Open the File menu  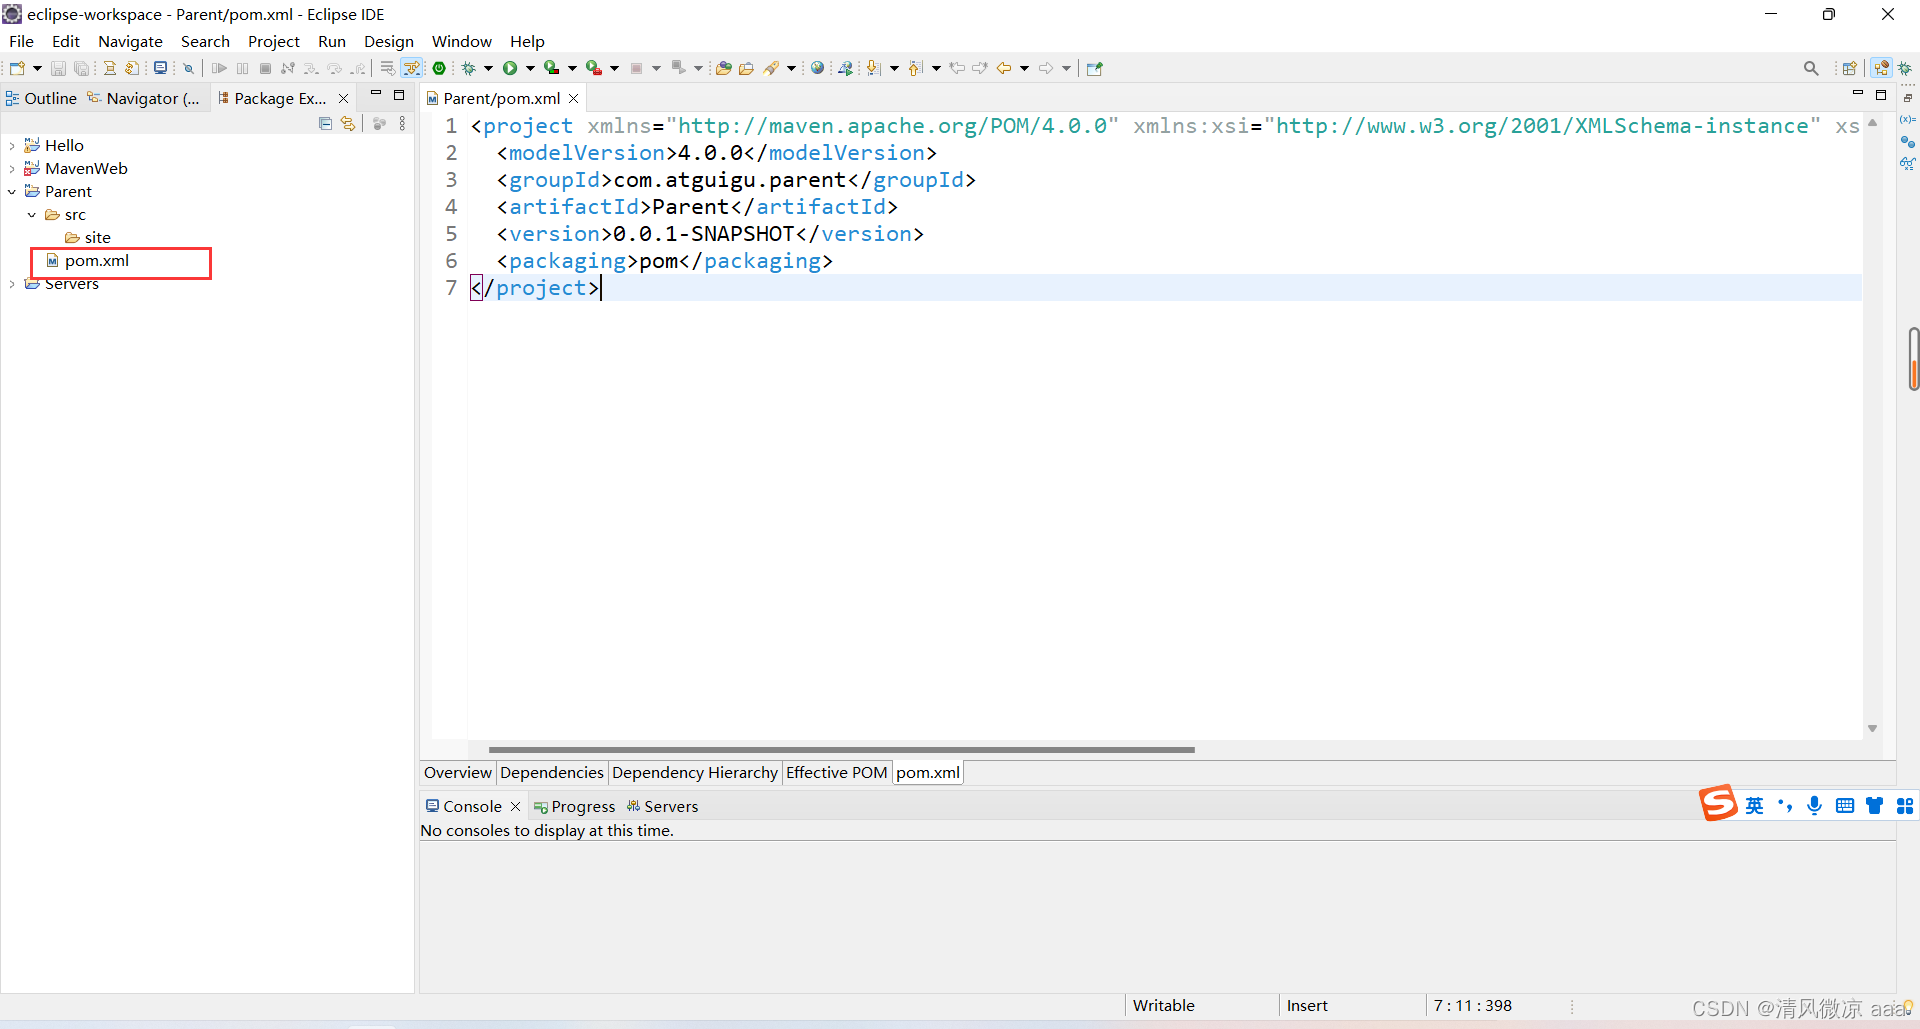click(x=21, y=41)
